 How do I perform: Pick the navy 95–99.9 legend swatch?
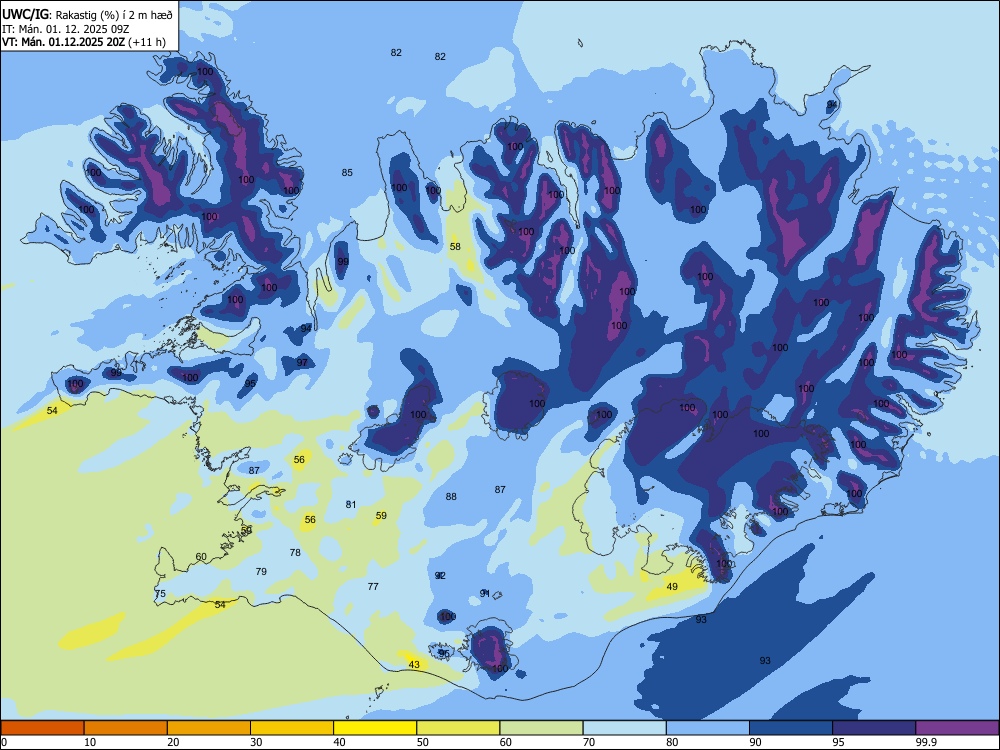pos(874,728)
